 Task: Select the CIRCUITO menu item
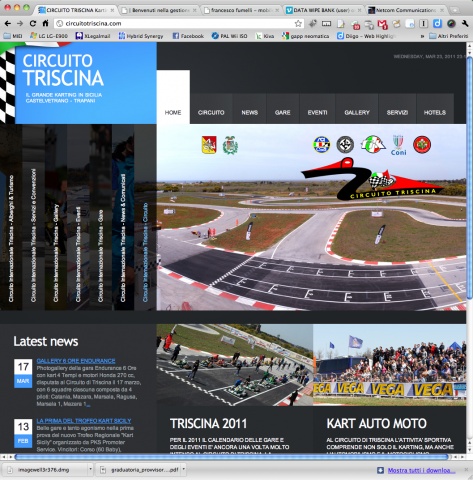[211, 112]
